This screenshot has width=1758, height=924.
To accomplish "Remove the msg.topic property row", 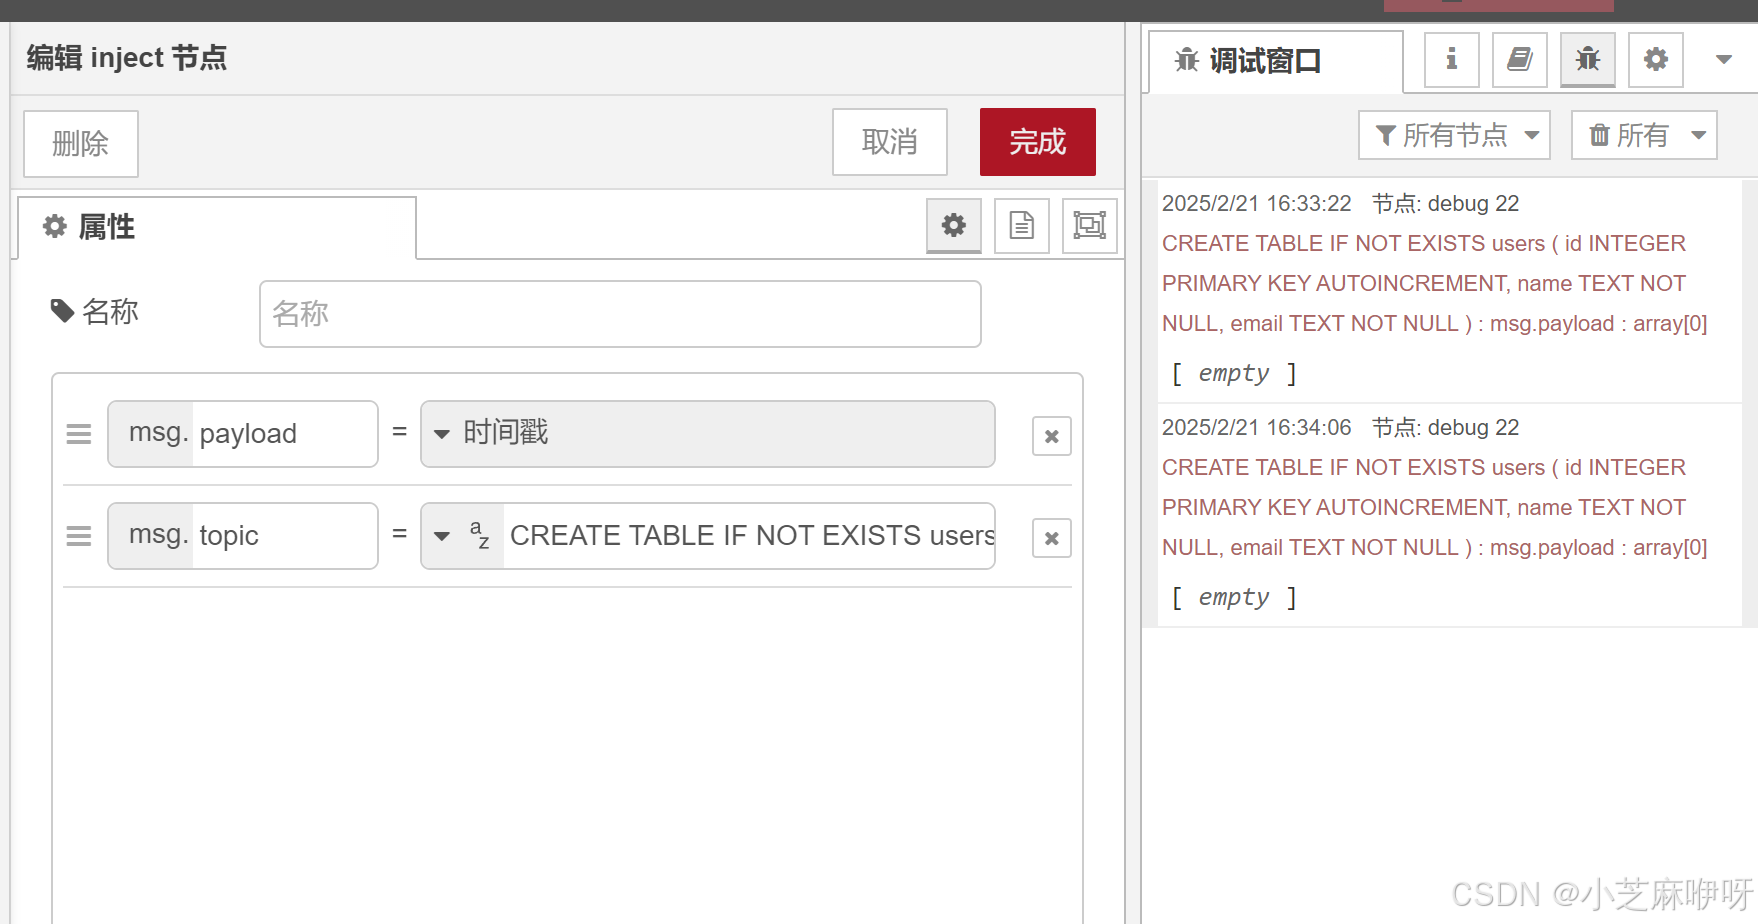I will pyautogui.click(x=1051, y=538).
